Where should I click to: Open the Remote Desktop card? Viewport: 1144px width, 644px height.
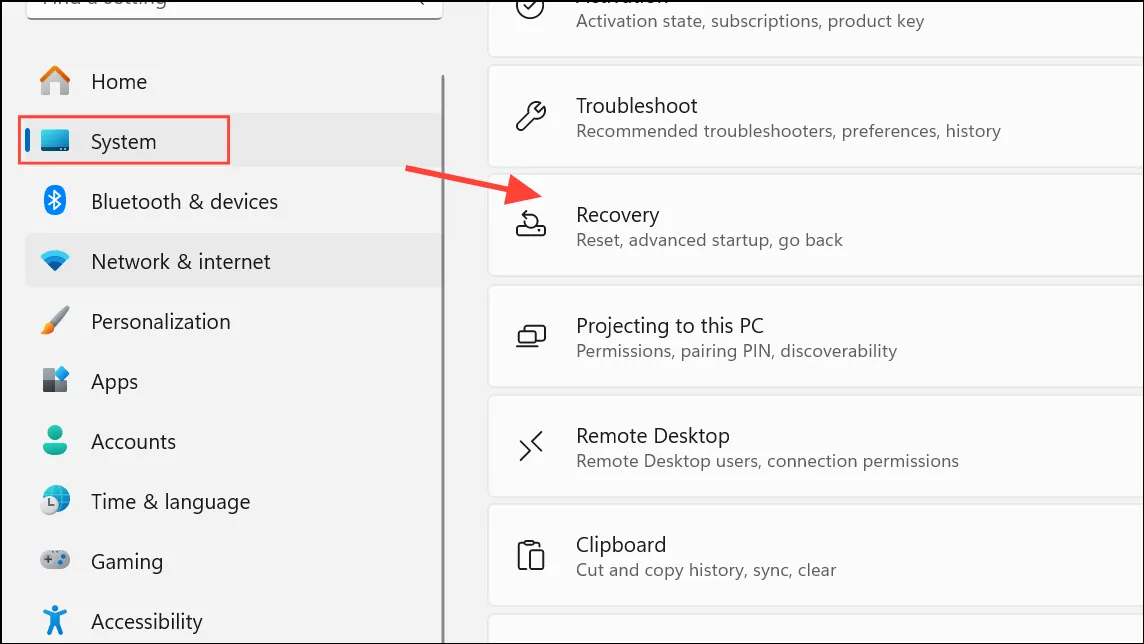click(816, 446)
